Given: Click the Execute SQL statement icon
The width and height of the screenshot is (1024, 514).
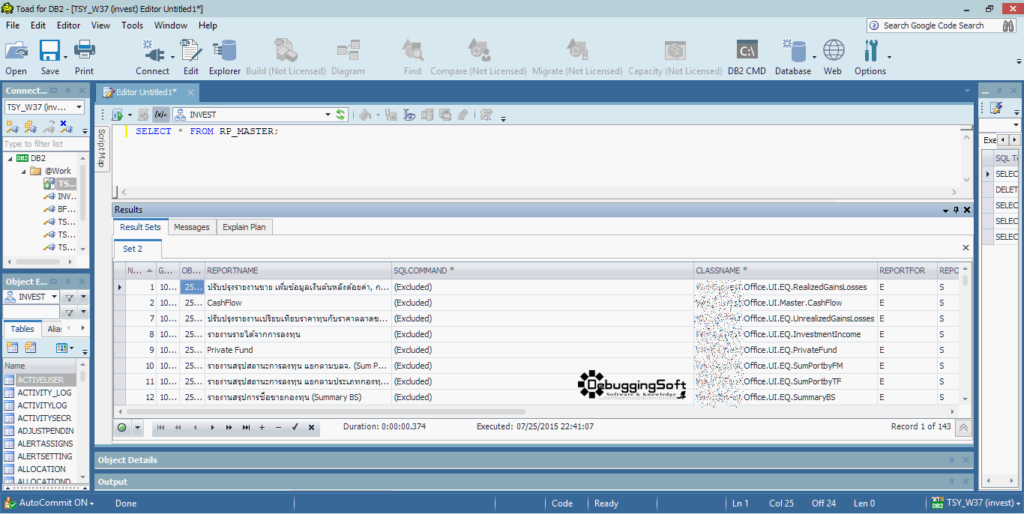Looking at the screenshot, I should [118, 115].
